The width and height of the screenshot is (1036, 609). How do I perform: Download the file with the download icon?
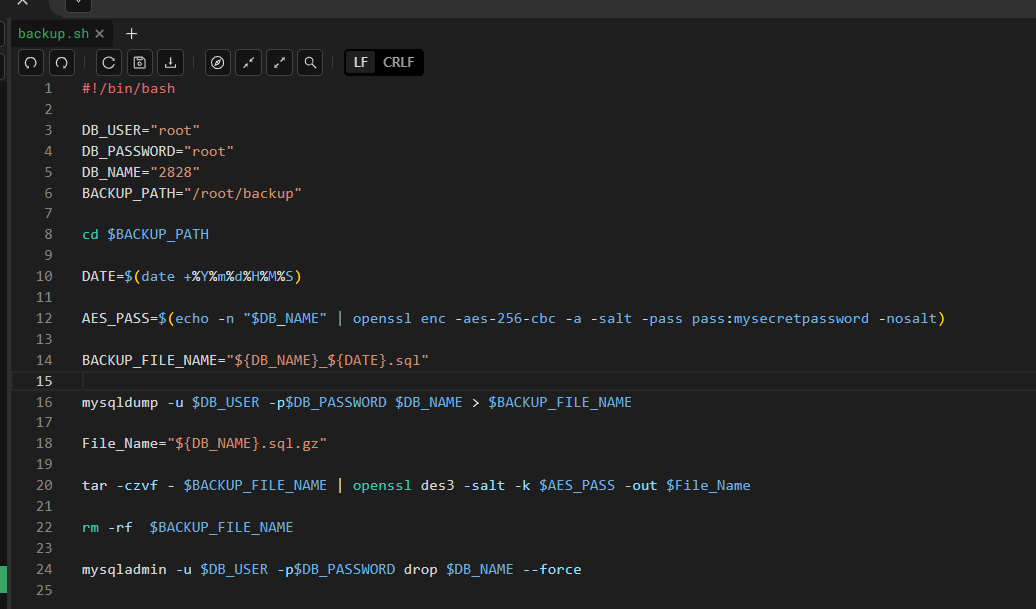click(x=170, y=63)
